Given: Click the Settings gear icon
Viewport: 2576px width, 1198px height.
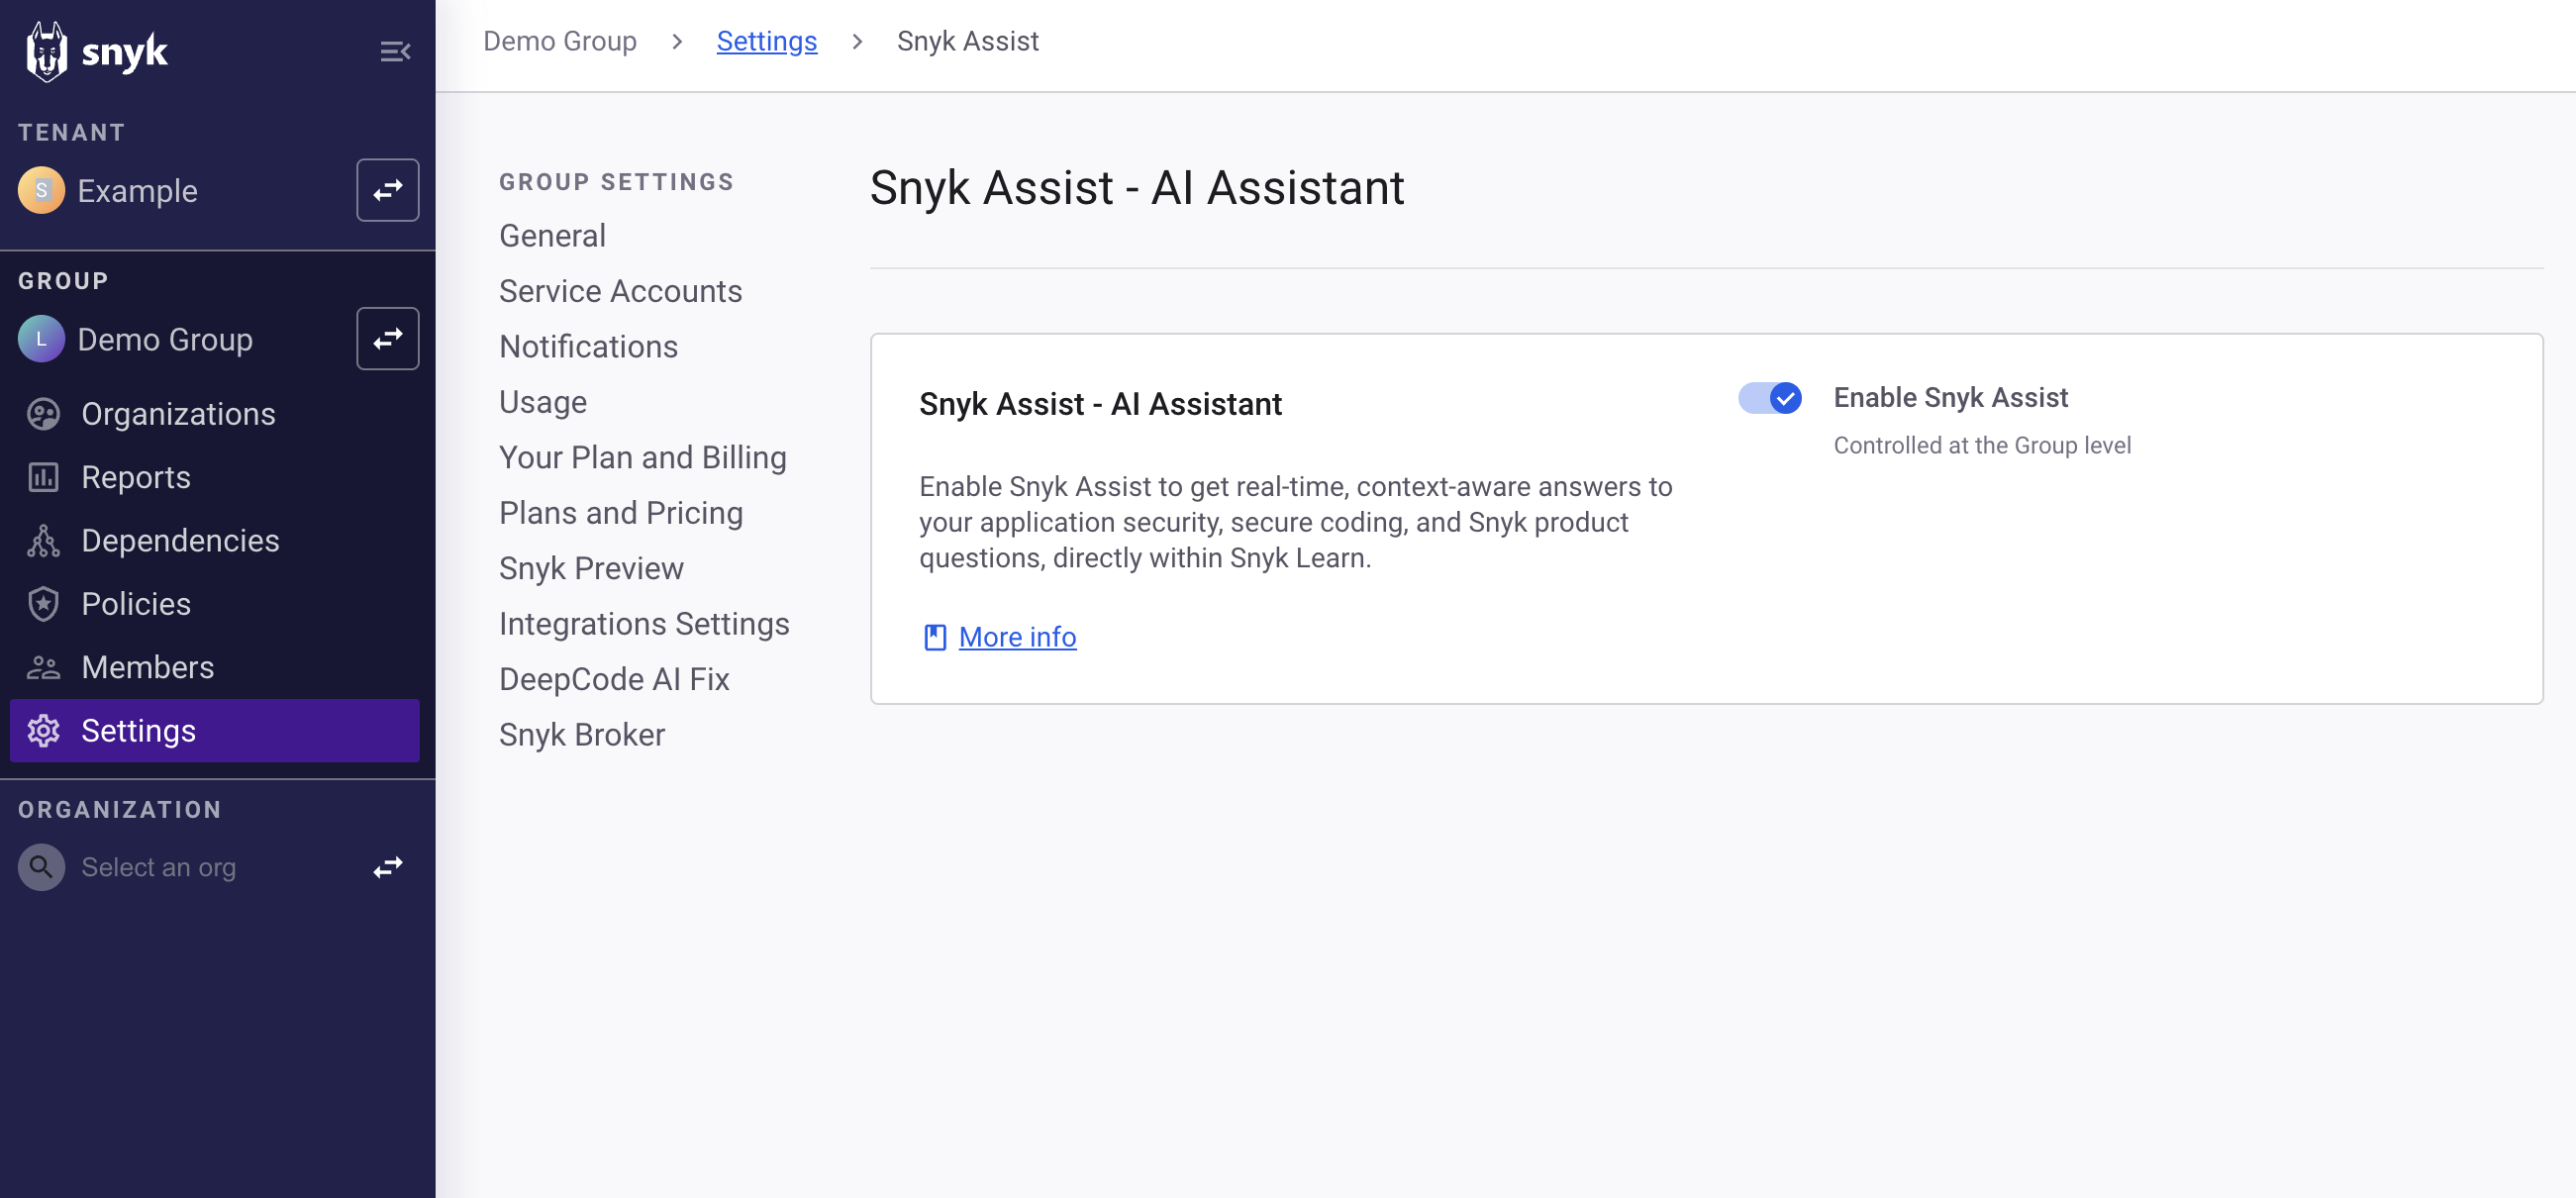Looking at the screenshot, I should pyautogui.click(x=43, y=731).
